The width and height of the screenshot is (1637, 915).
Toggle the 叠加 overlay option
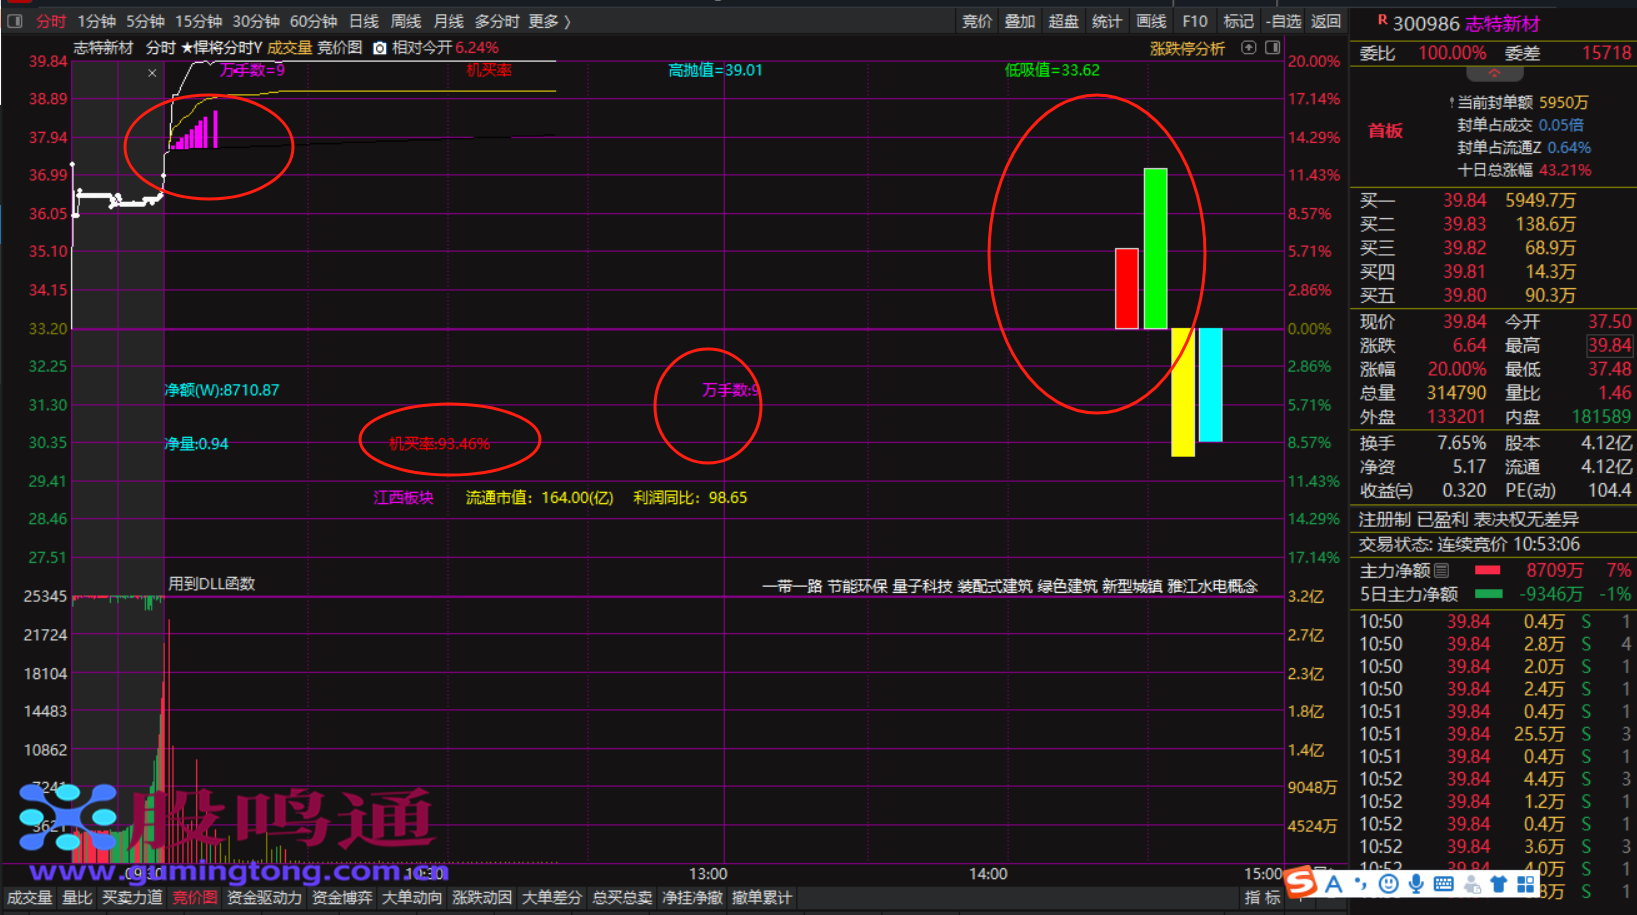point(1019,21)
